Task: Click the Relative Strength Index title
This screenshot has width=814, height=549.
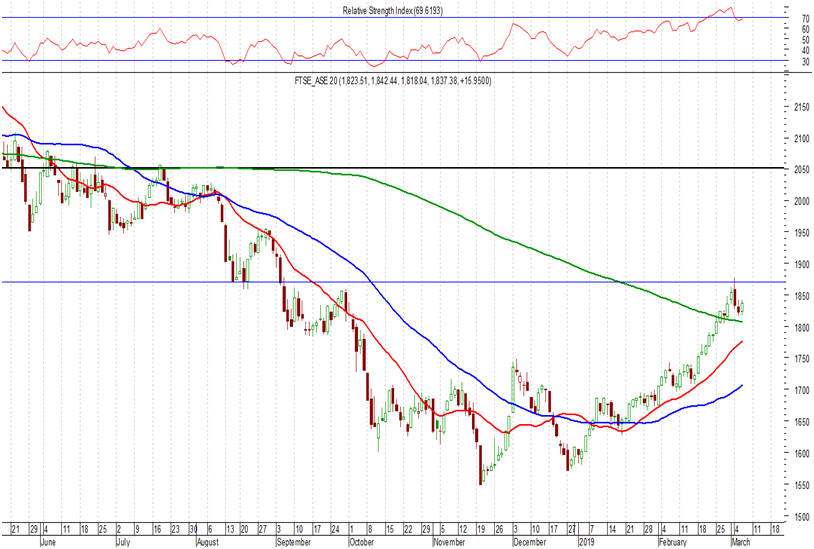Action: click(x=392, y=10)
